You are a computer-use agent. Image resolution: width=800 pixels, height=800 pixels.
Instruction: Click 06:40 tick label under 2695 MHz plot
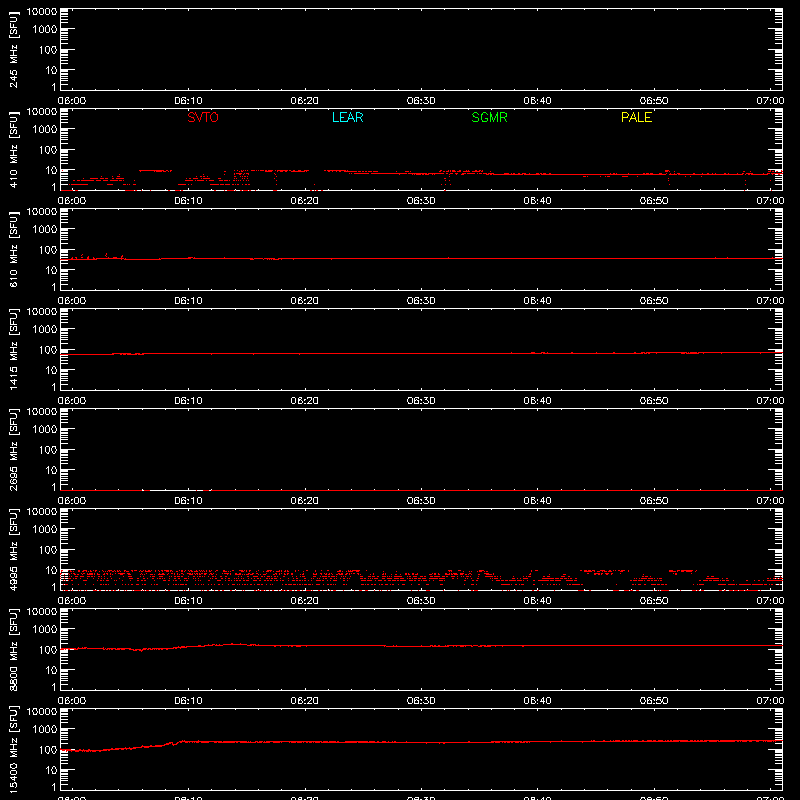point(537,501)
